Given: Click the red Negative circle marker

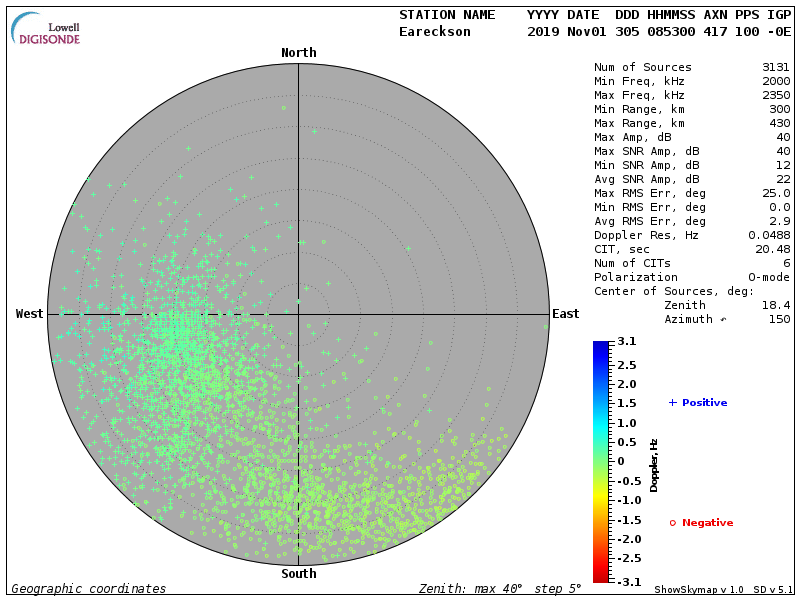Looking at the screenshot, I should pyautogui.click(x=672, y=523).
